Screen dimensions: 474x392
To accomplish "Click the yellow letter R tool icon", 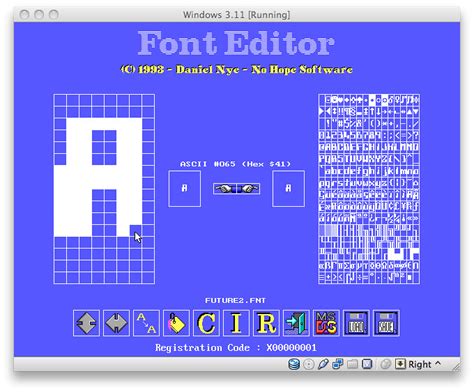I will [x=266, y=323].
